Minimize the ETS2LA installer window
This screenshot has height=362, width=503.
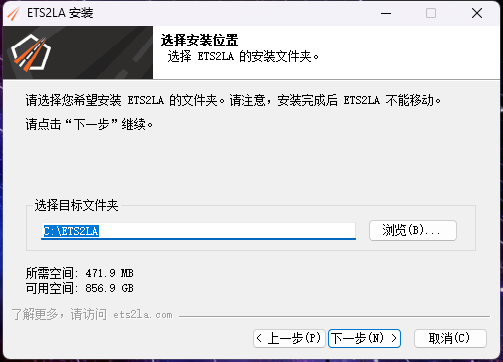click(386, 13)
